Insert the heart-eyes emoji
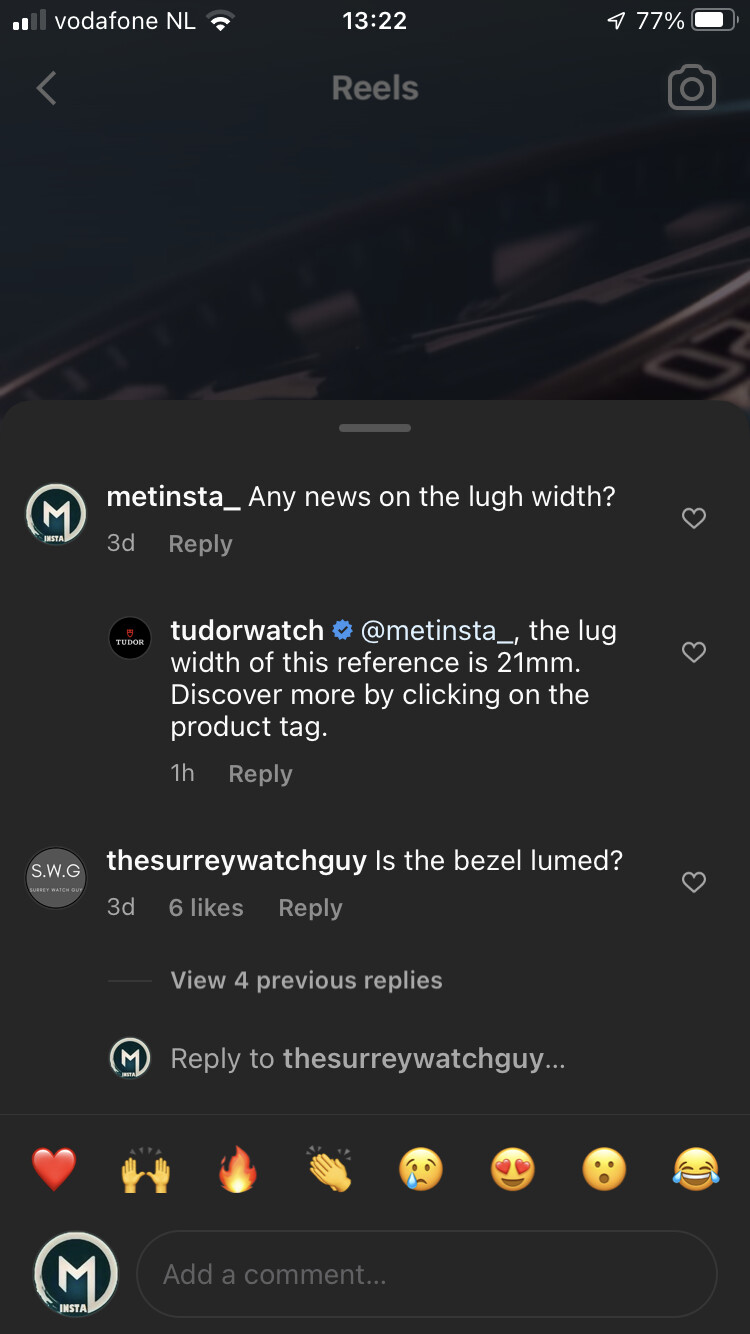Screen dimensions: 750x1334 tap(513, 1169)
